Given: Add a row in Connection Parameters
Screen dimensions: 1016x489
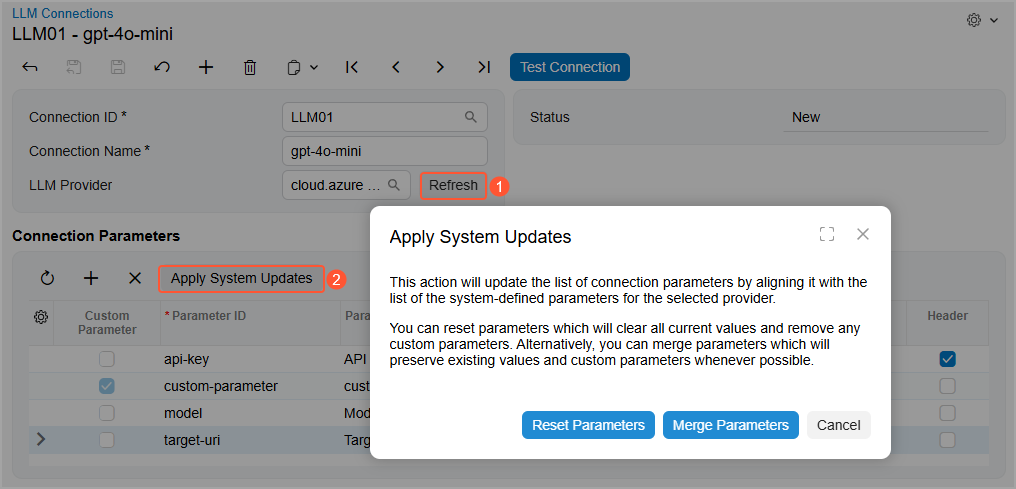Looking at the screenshot, I should [x=91, y=279].
